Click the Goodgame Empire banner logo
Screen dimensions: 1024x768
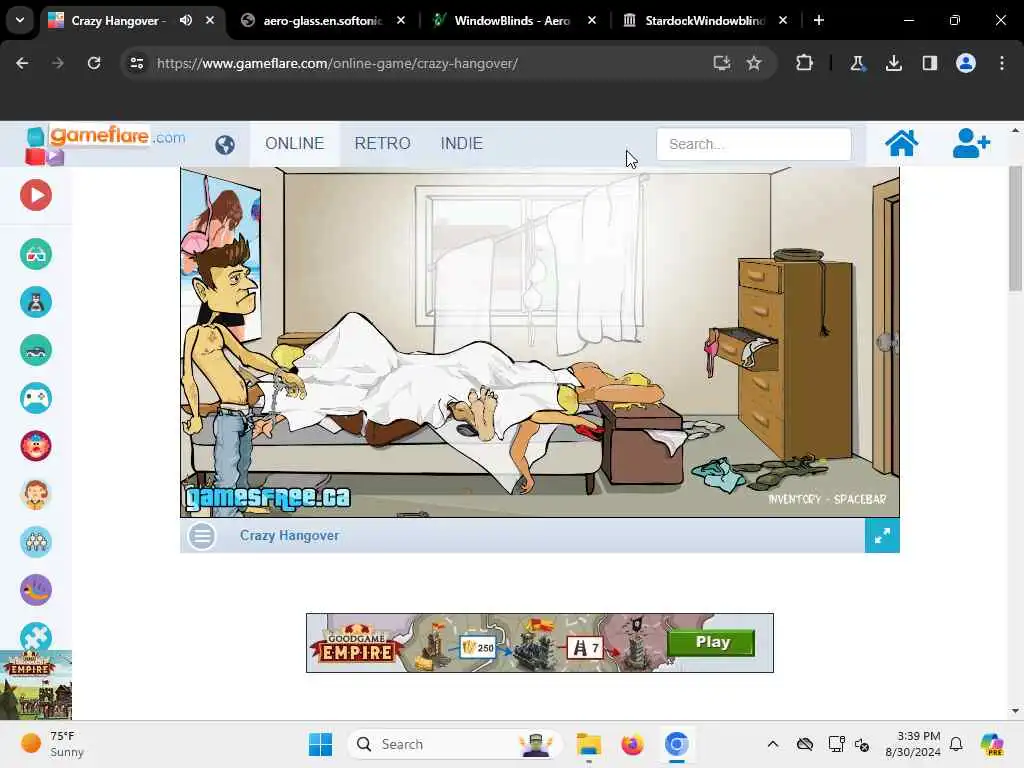357,645
